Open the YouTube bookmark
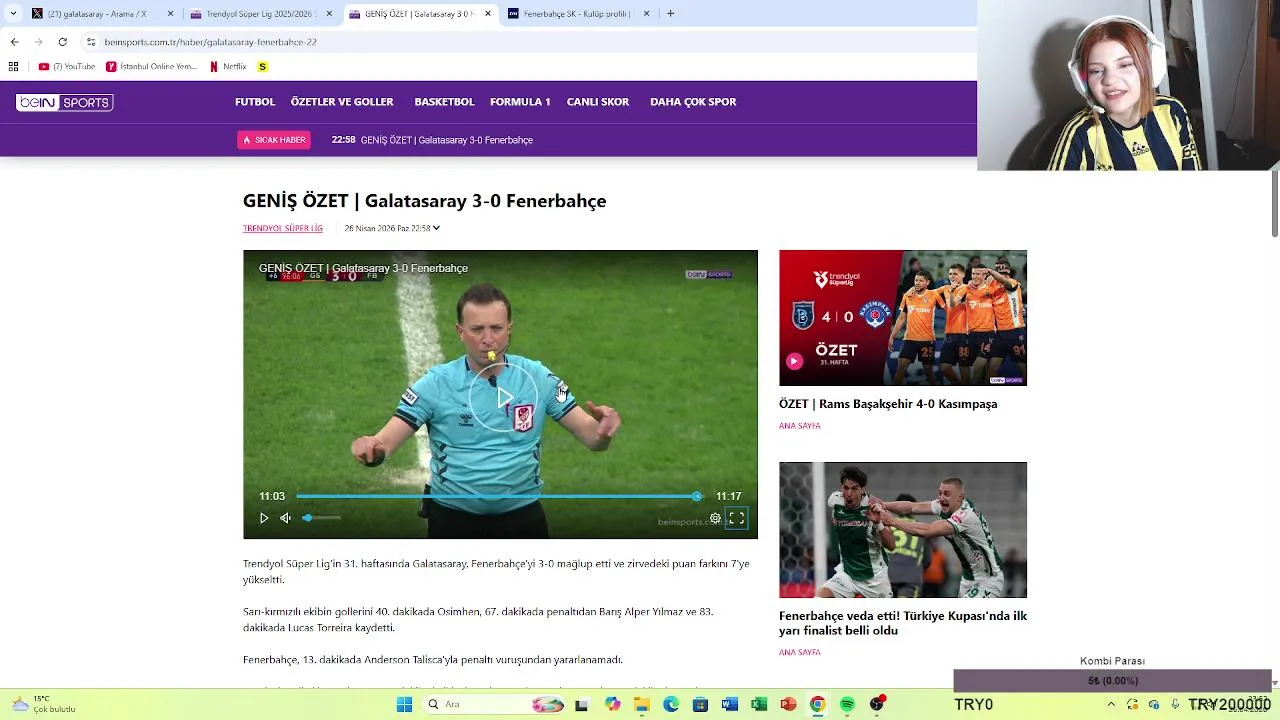 [x=67, y=67]
